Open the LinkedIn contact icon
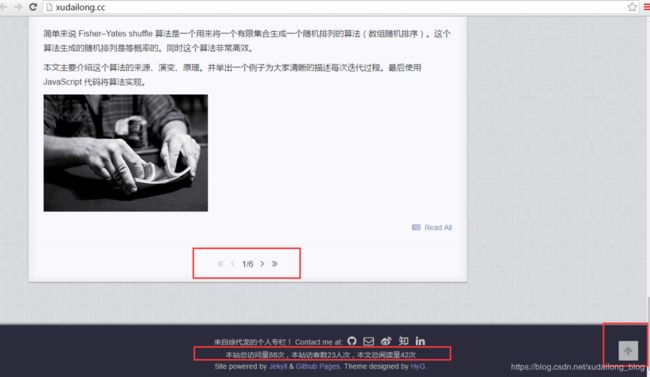Viewport: 650px width, 377px height. click(420, 341)
